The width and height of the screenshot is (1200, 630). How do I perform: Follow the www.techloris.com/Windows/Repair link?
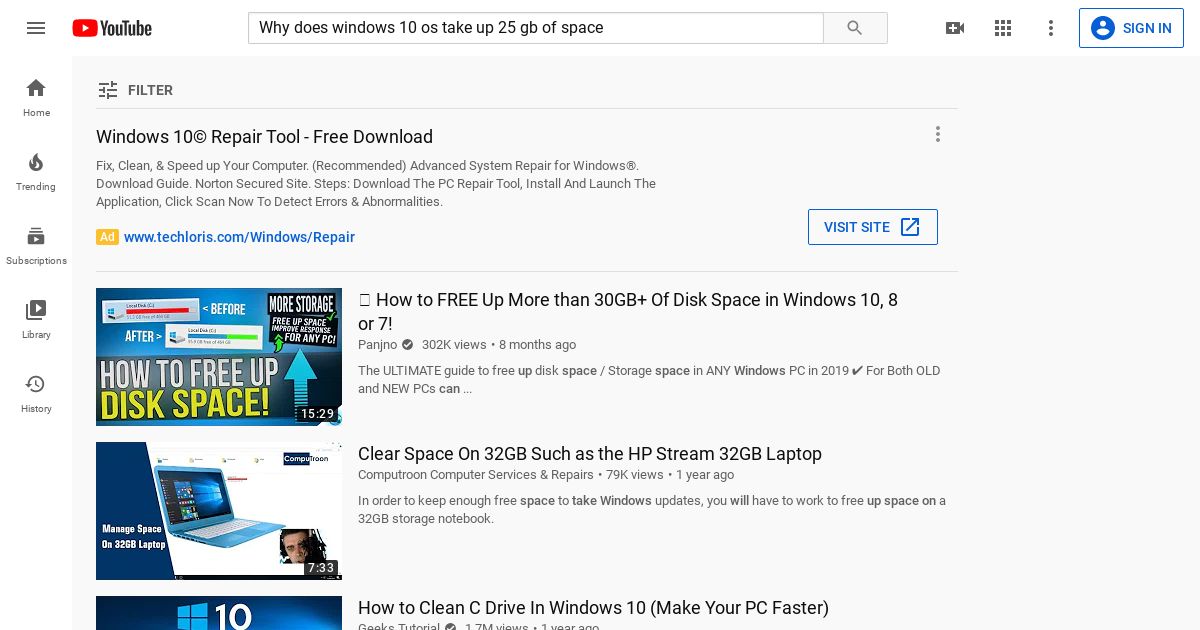[x=239, y=237]
